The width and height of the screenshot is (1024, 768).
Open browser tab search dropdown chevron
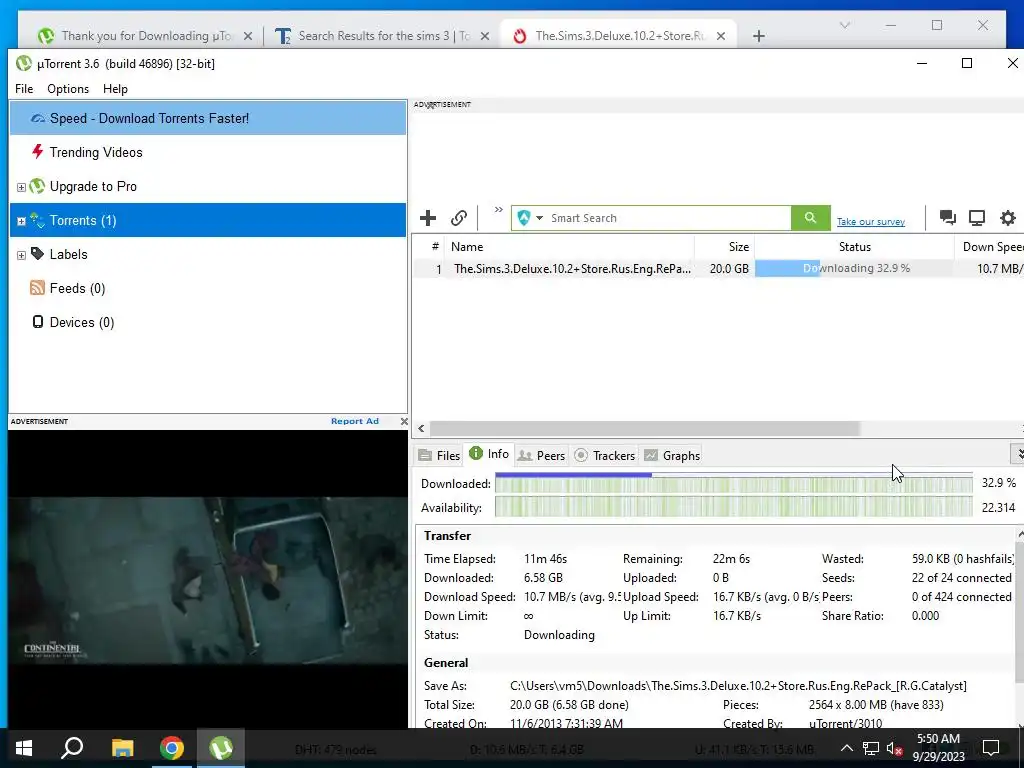coord(844,25)
